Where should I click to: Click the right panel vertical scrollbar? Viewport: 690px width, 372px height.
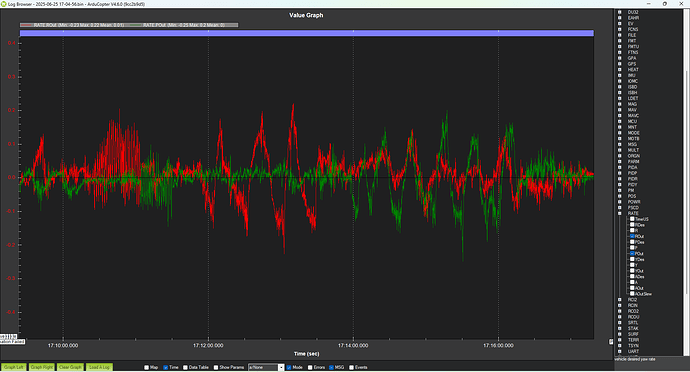(x=687, y=180)
